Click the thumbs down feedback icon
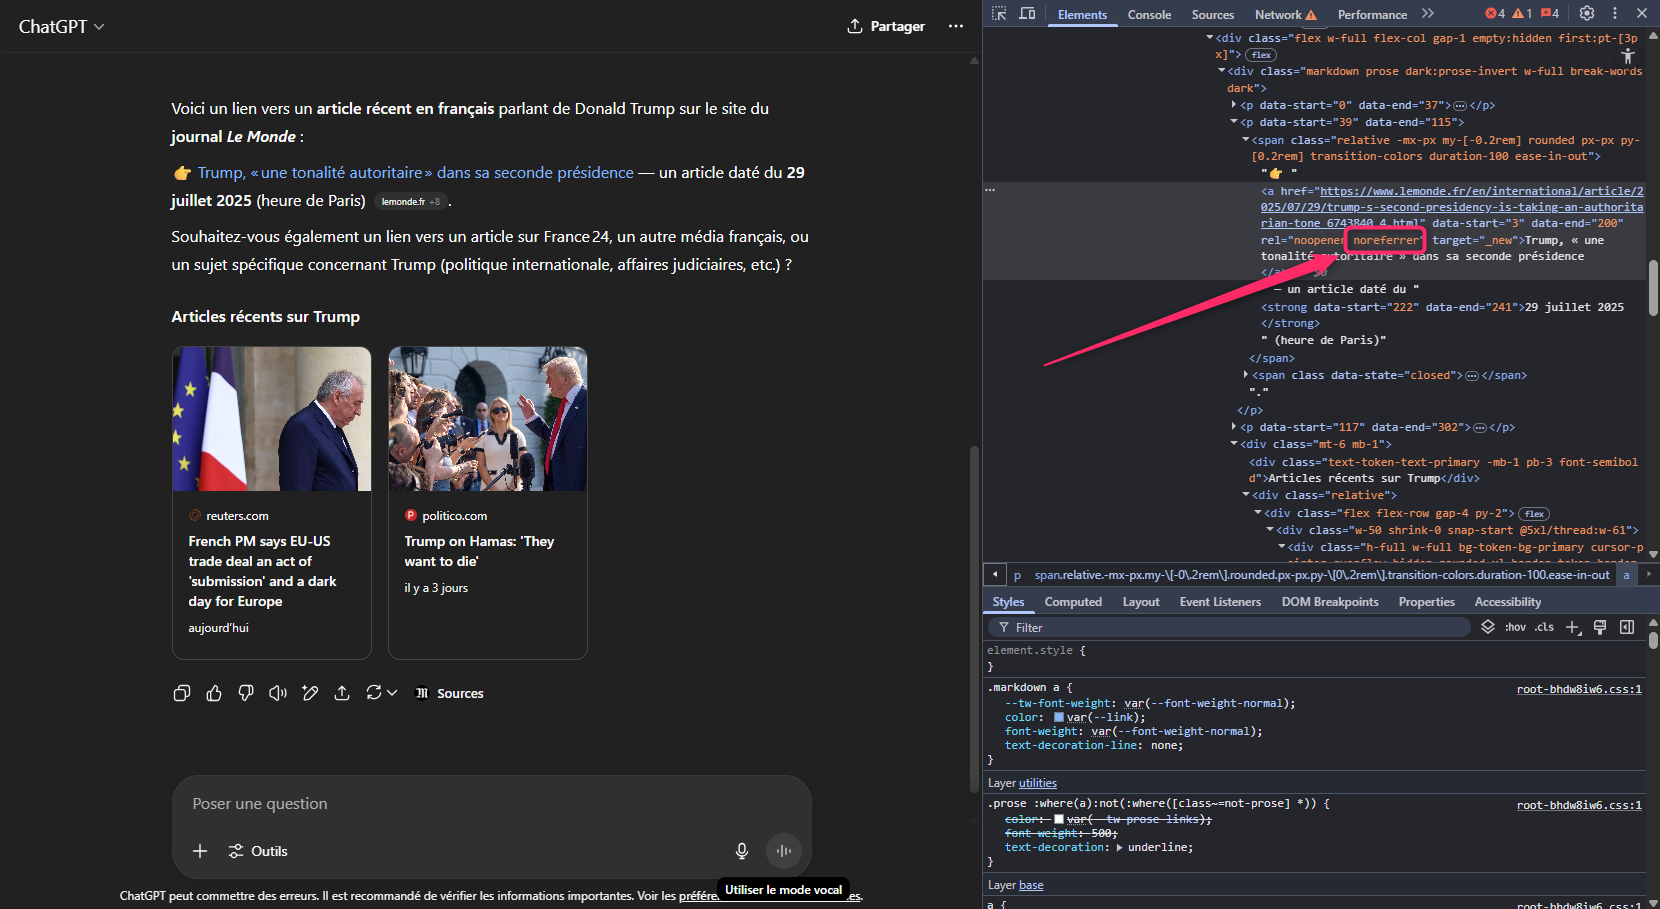The image size is (1660, 909). tap(246, 693)
